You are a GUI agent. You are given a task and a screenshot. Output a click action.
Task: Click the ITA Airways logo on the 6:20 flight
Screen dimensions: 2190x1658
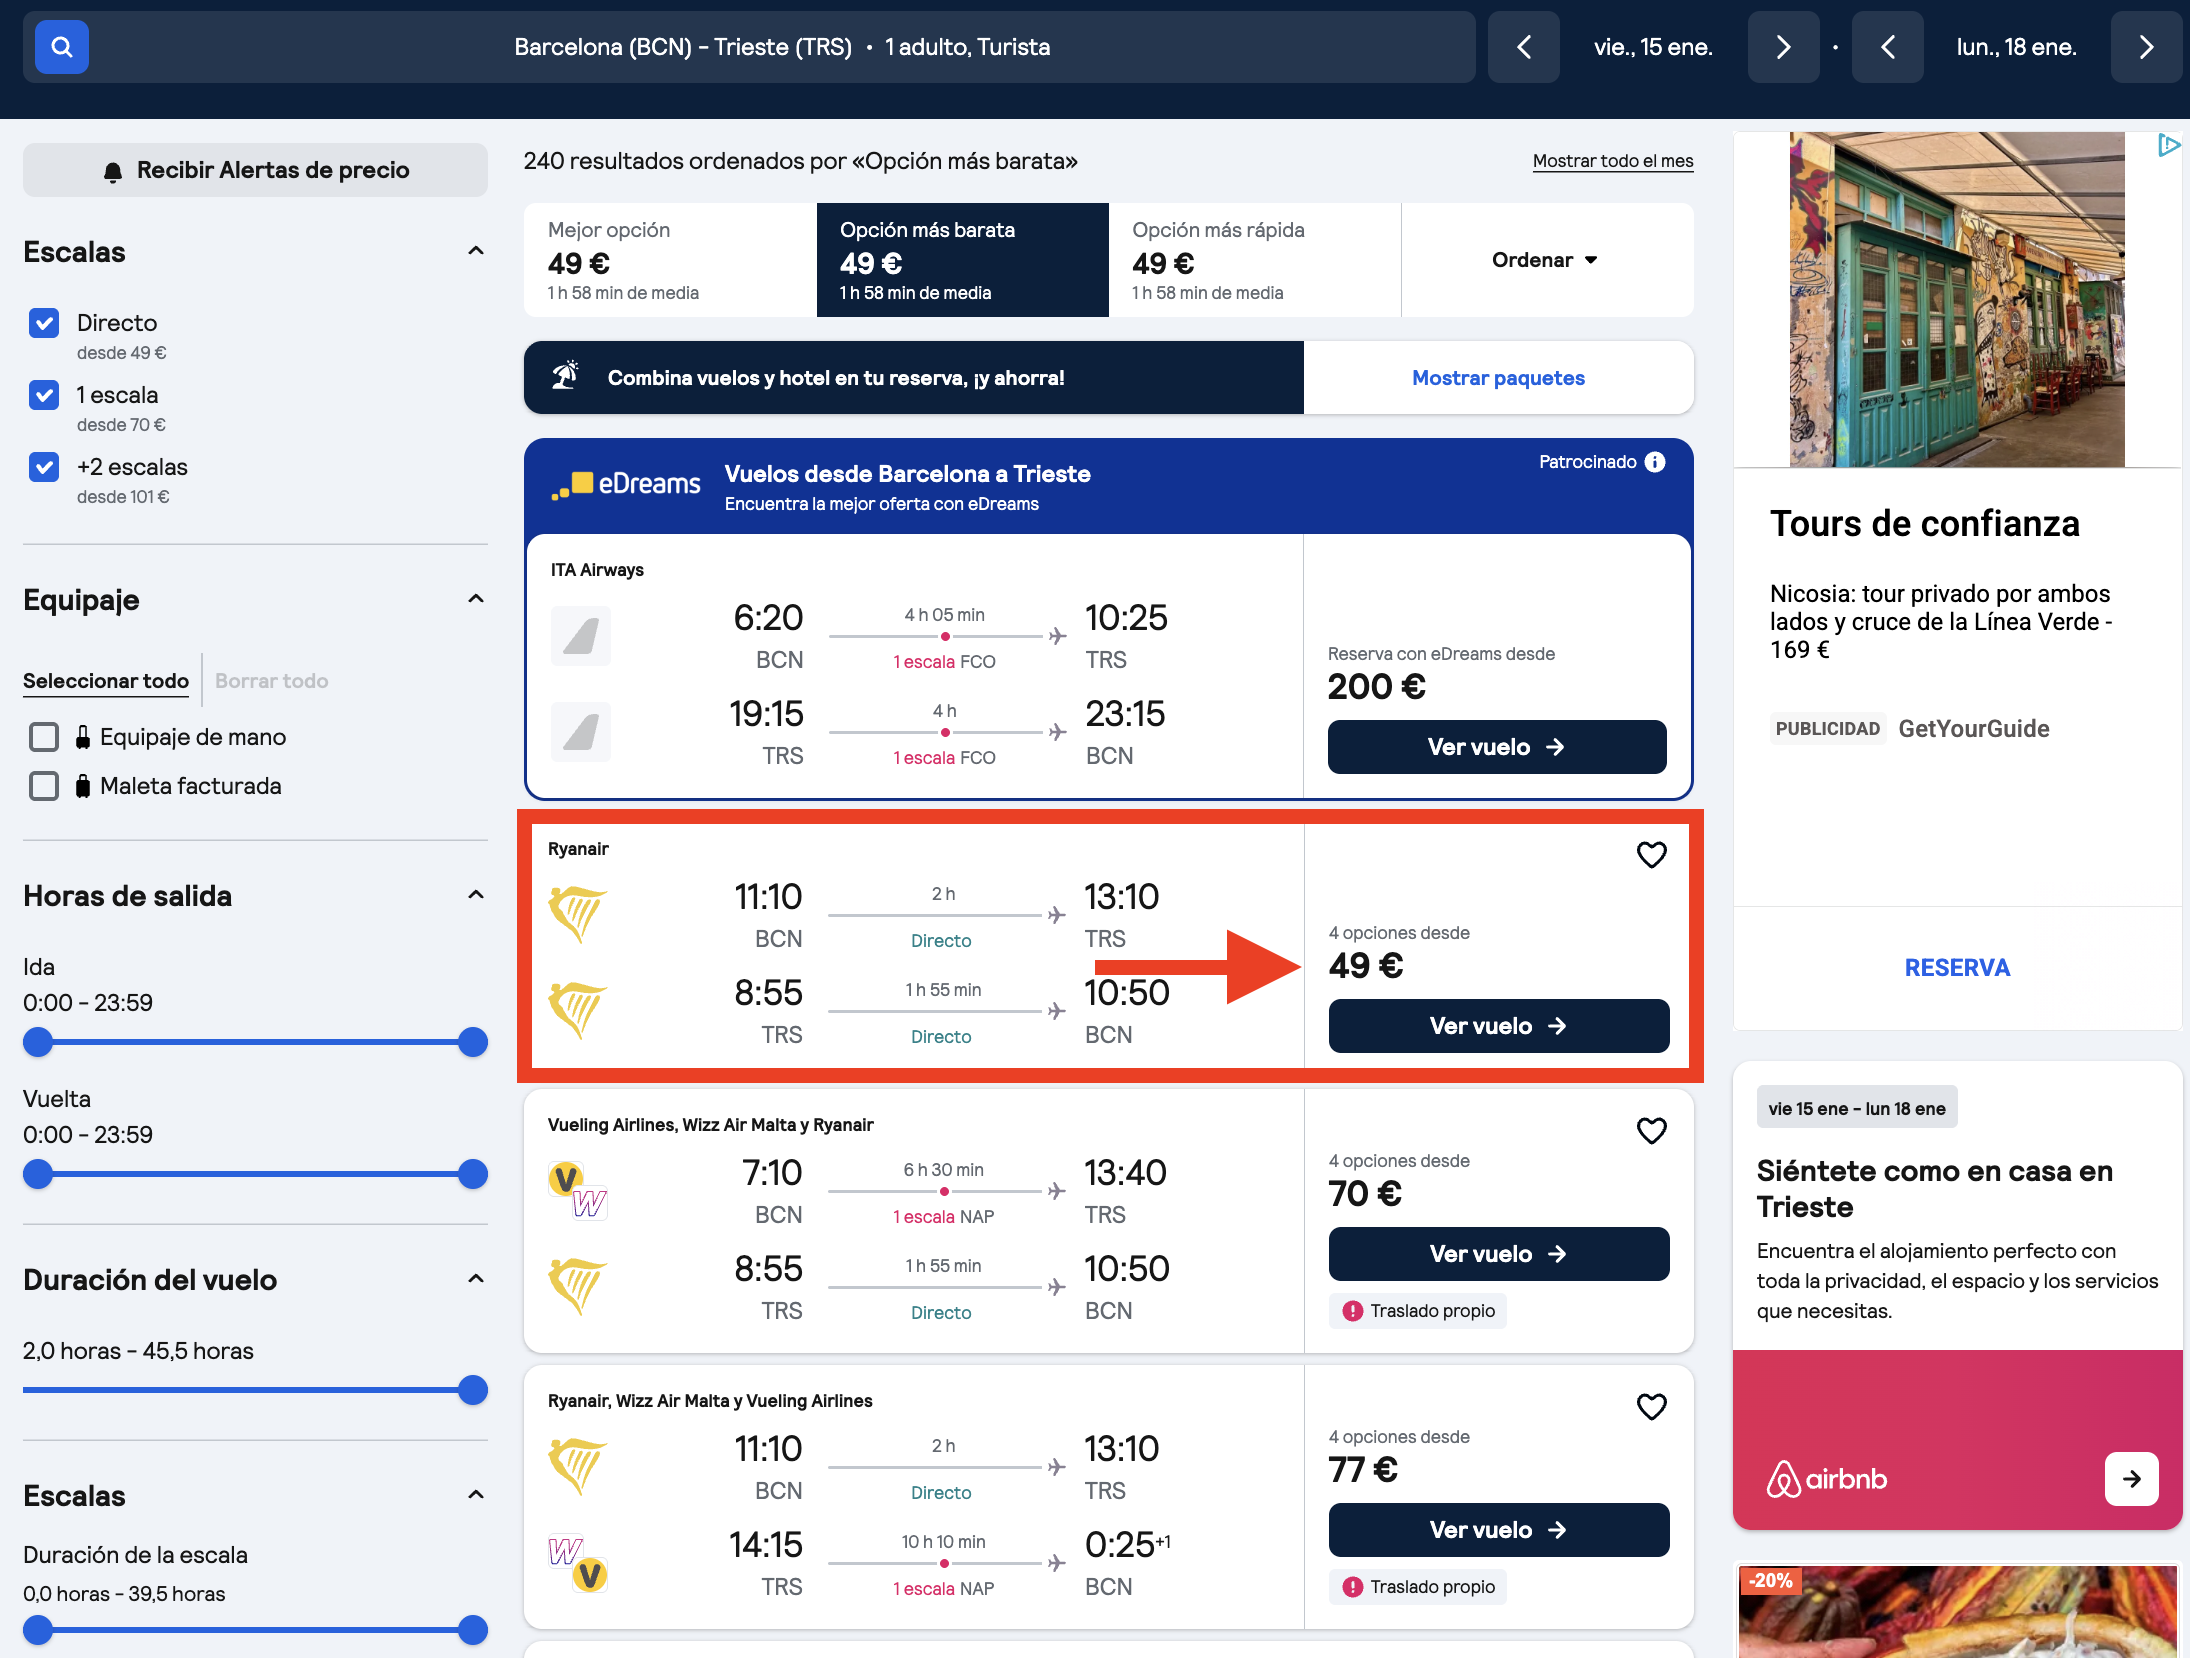point(580,636)
